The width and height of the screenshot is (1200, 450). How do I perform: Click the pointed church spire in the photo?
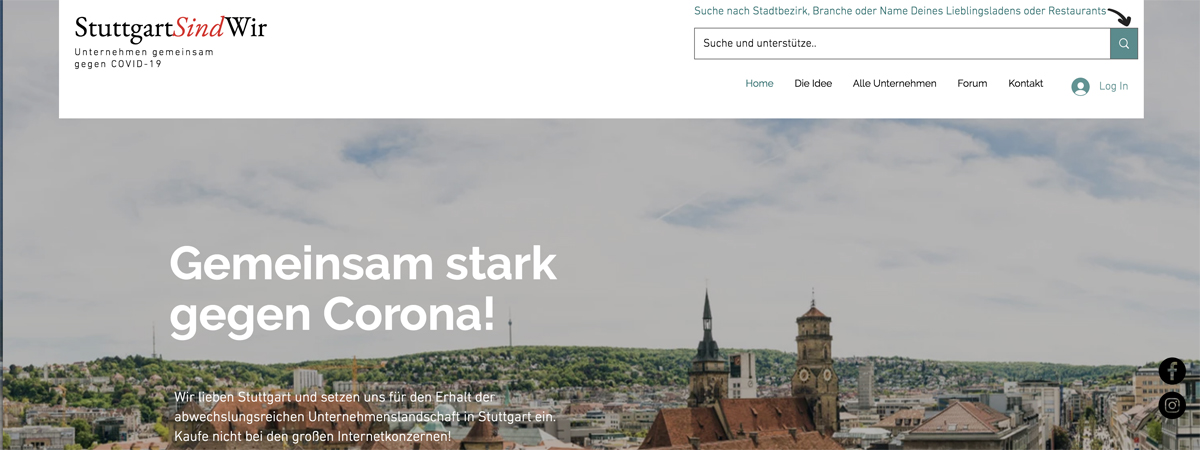coord(707,325)
